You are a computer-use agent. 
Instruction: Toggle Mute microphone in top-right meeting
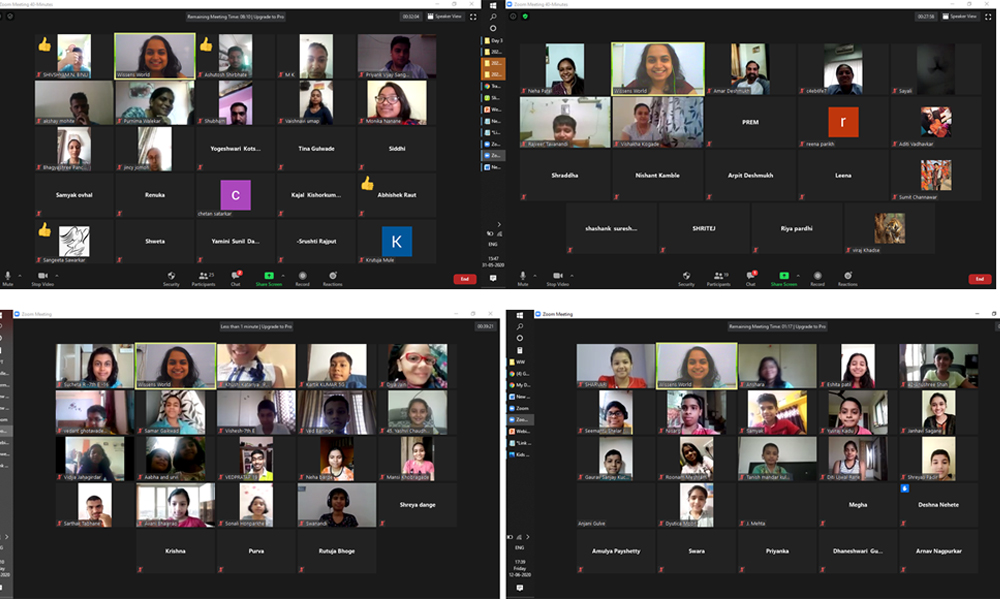(522, 277)
